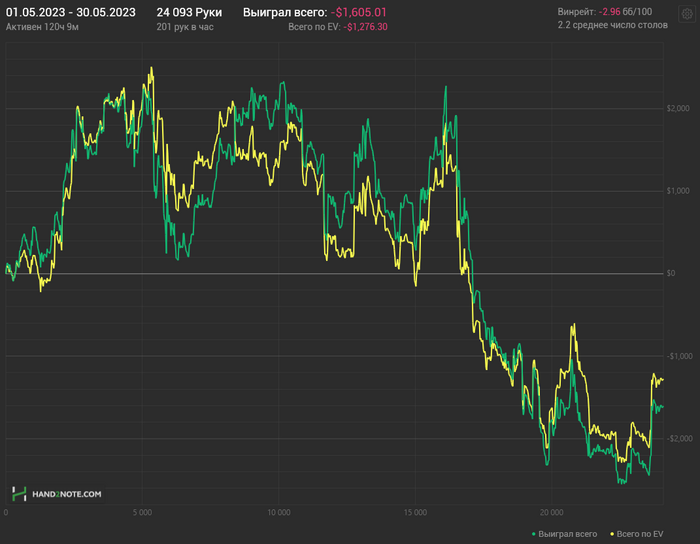Viewport: 700px width, 544px height.
Task: Click the -$1,000 y-axis label
Action: click(x=679, y=356)
